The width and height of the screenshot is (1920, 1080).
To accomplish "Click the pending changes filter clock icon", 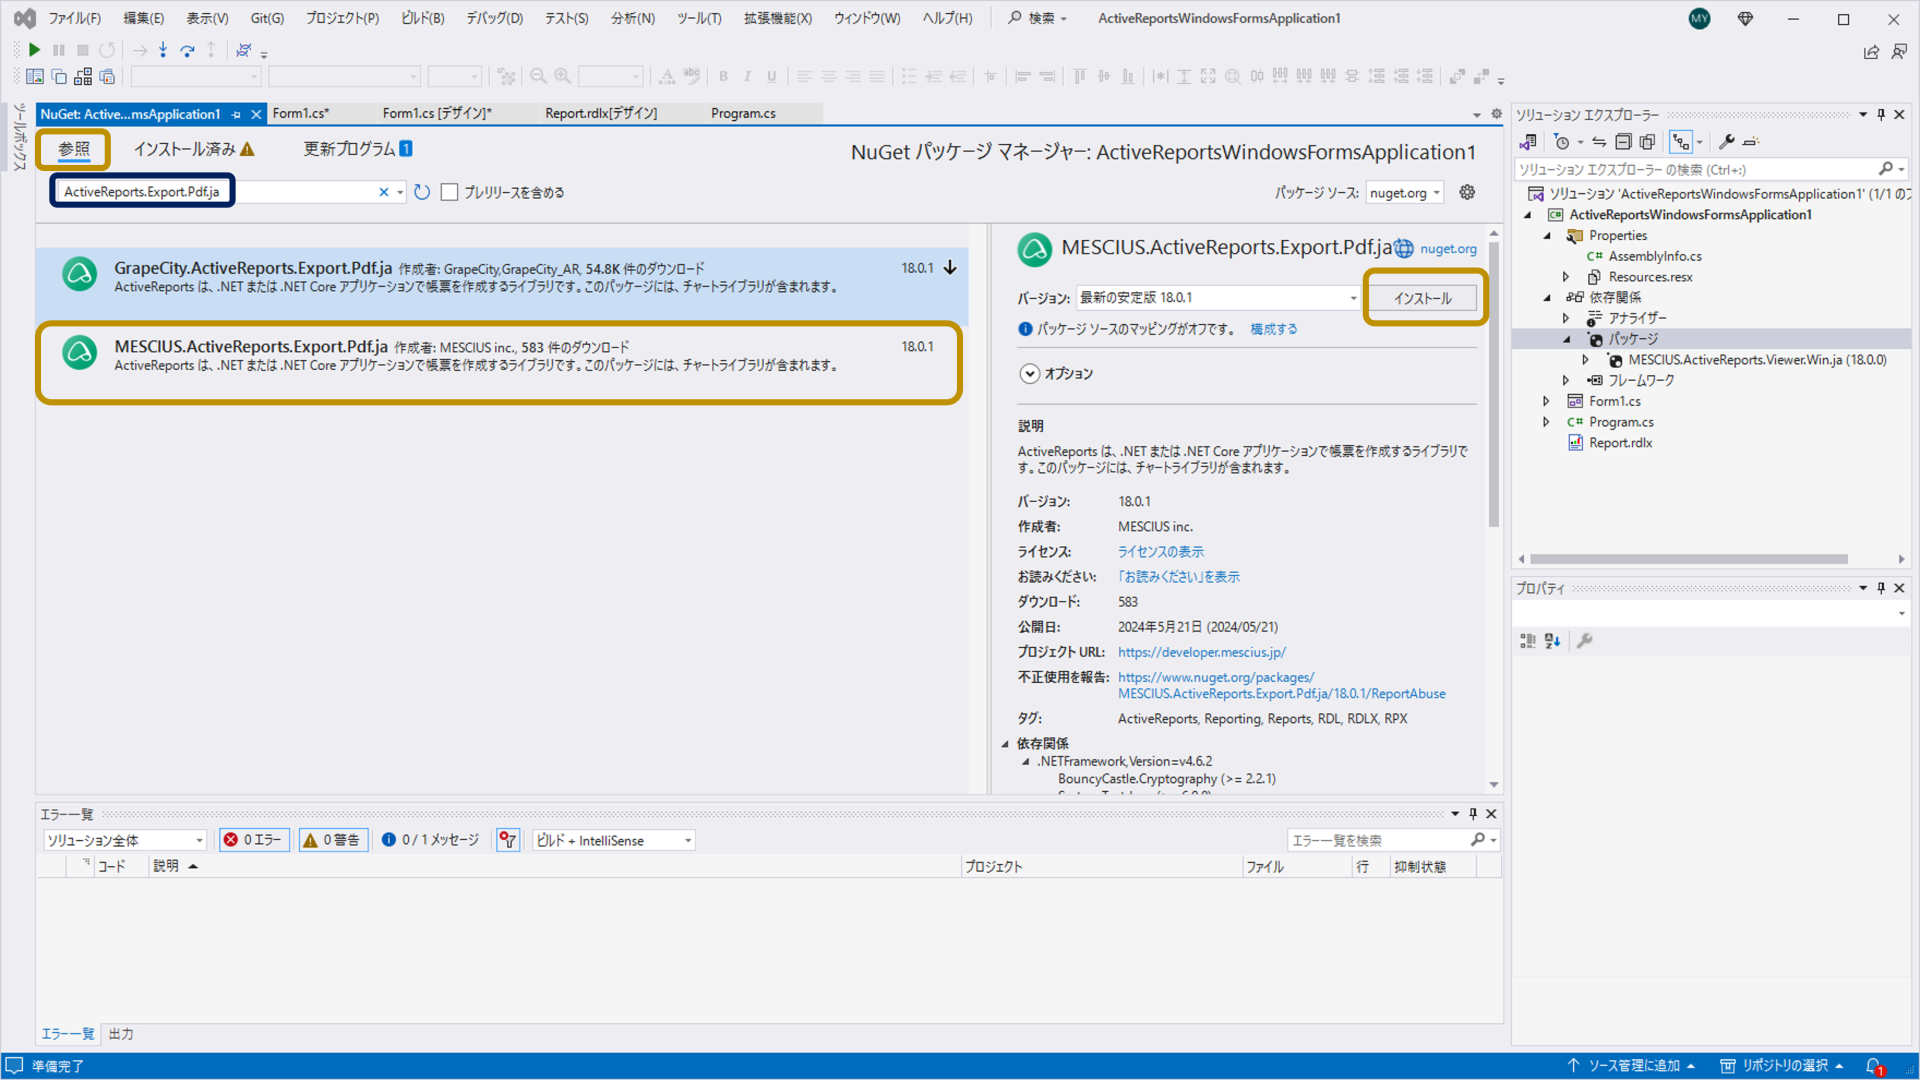I will pyautogui.click(x=1562, y=142).
